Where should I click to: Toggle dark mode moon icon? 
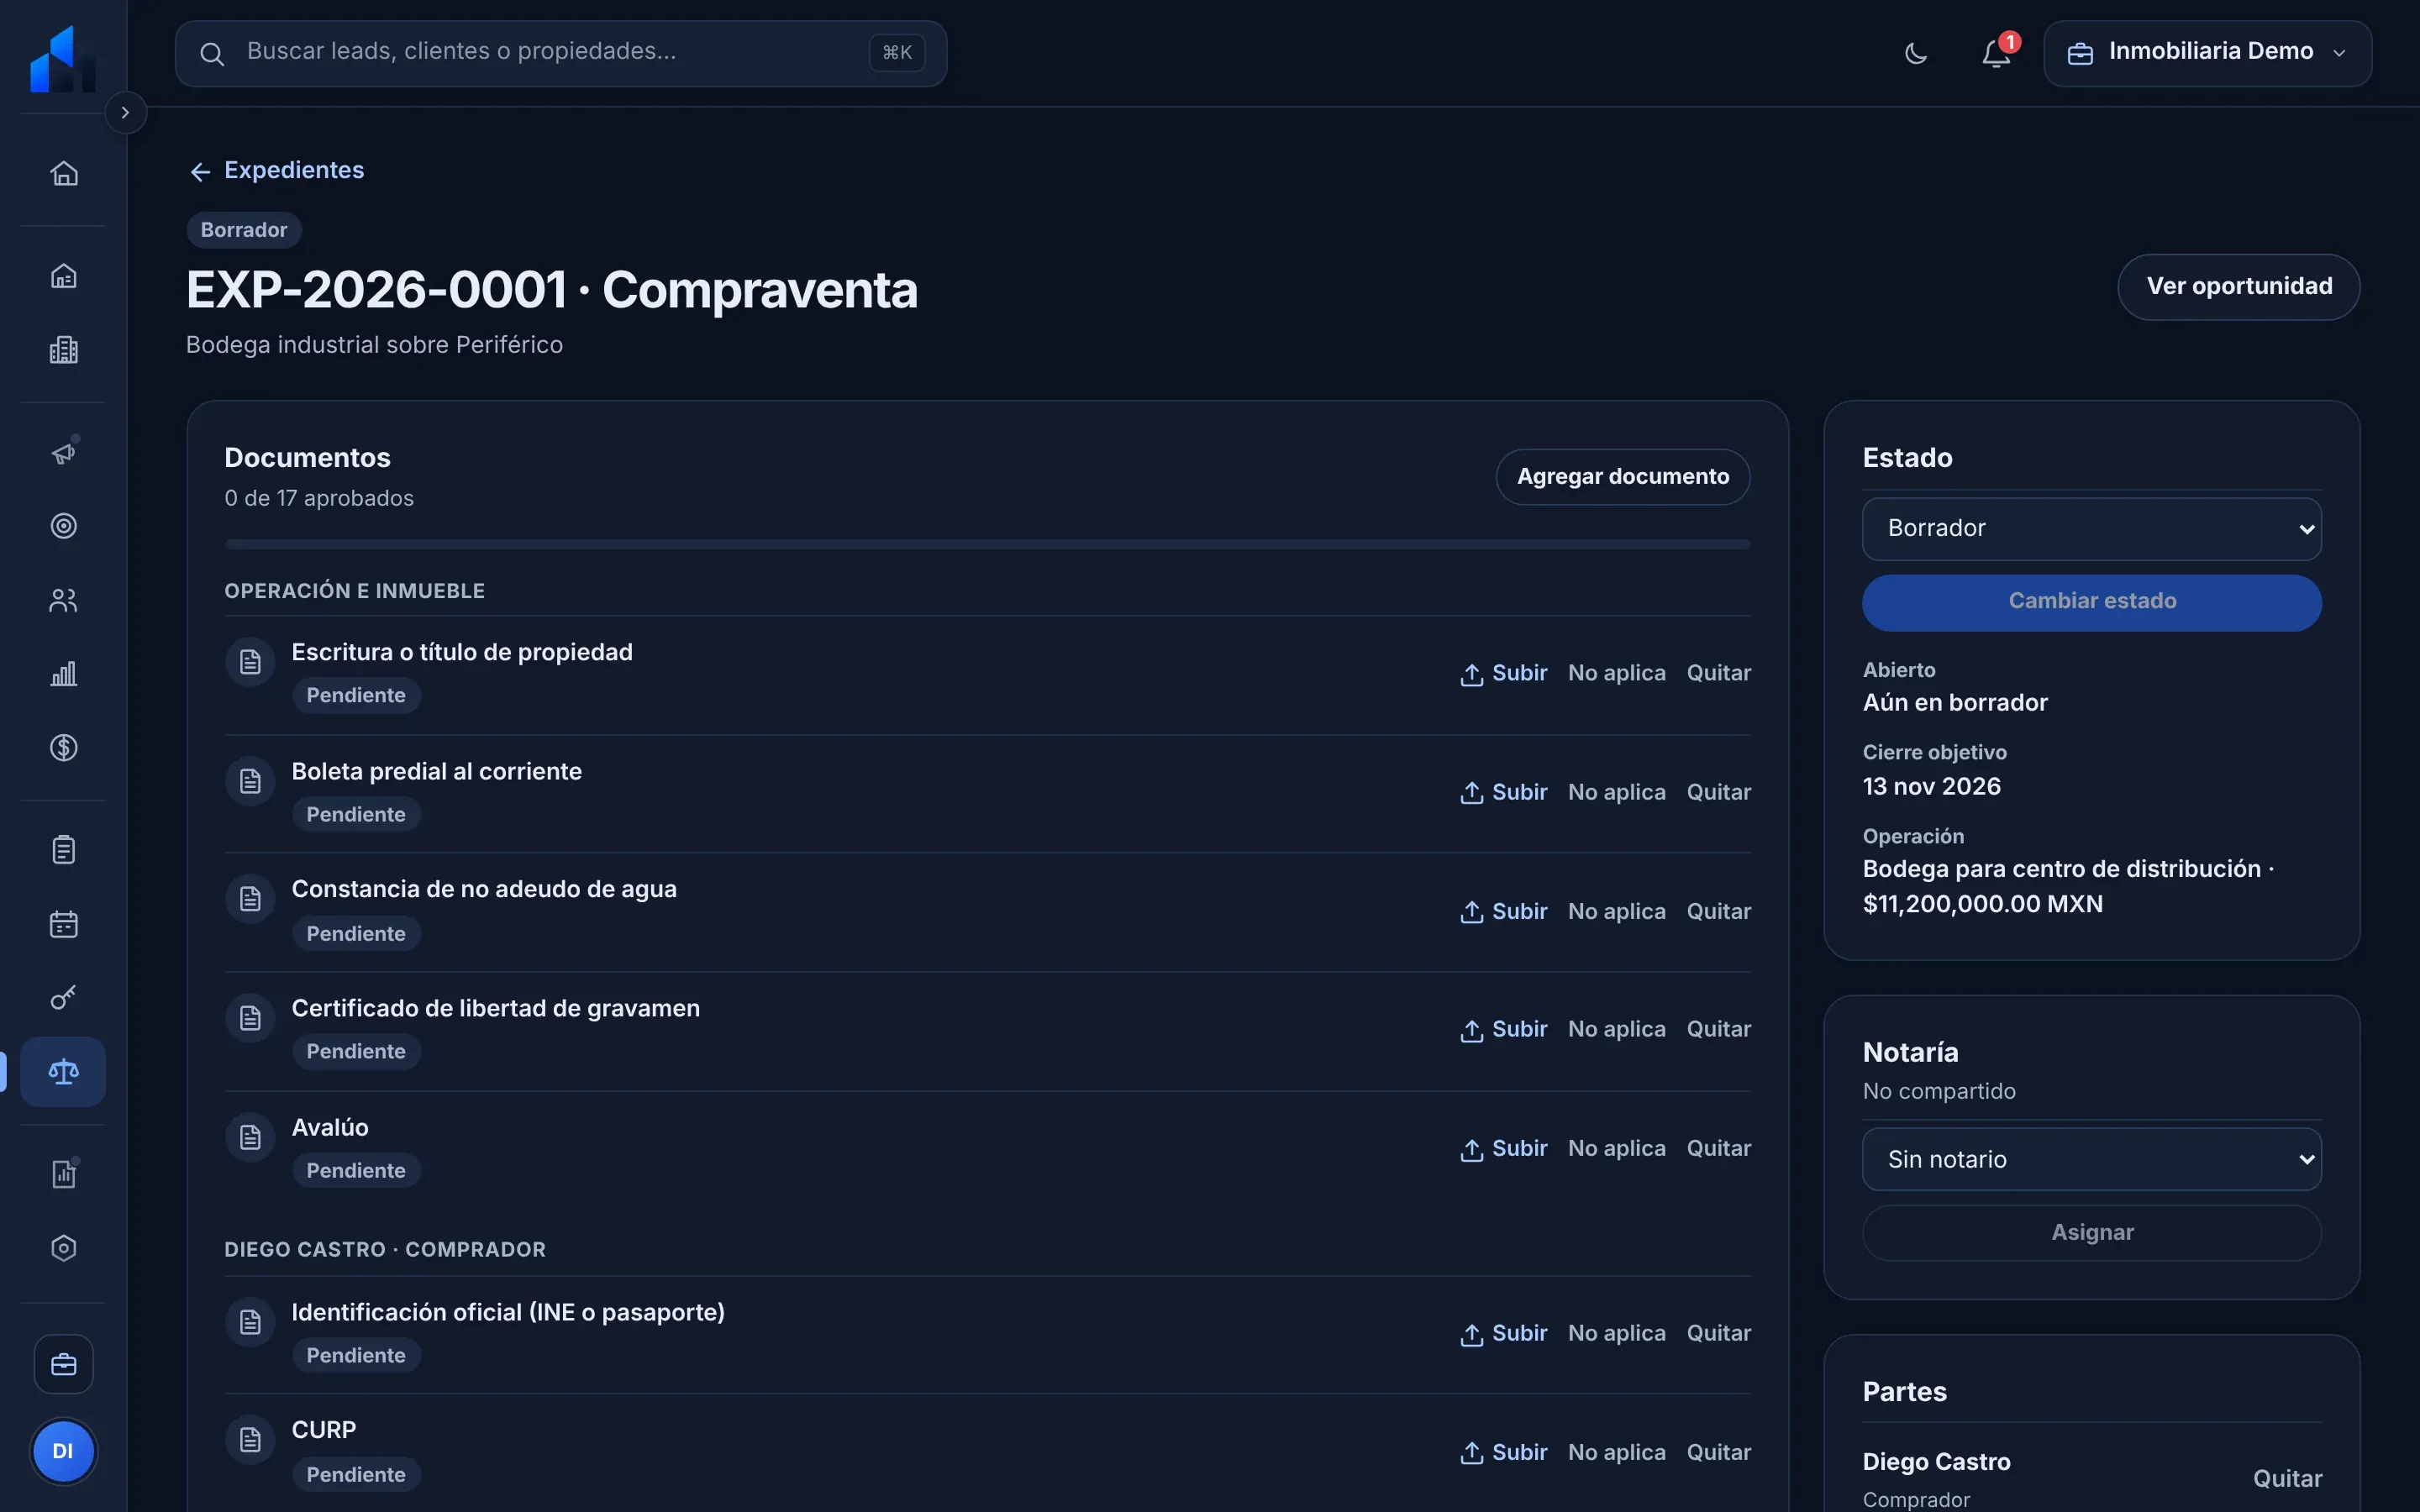pos(1915,53)
